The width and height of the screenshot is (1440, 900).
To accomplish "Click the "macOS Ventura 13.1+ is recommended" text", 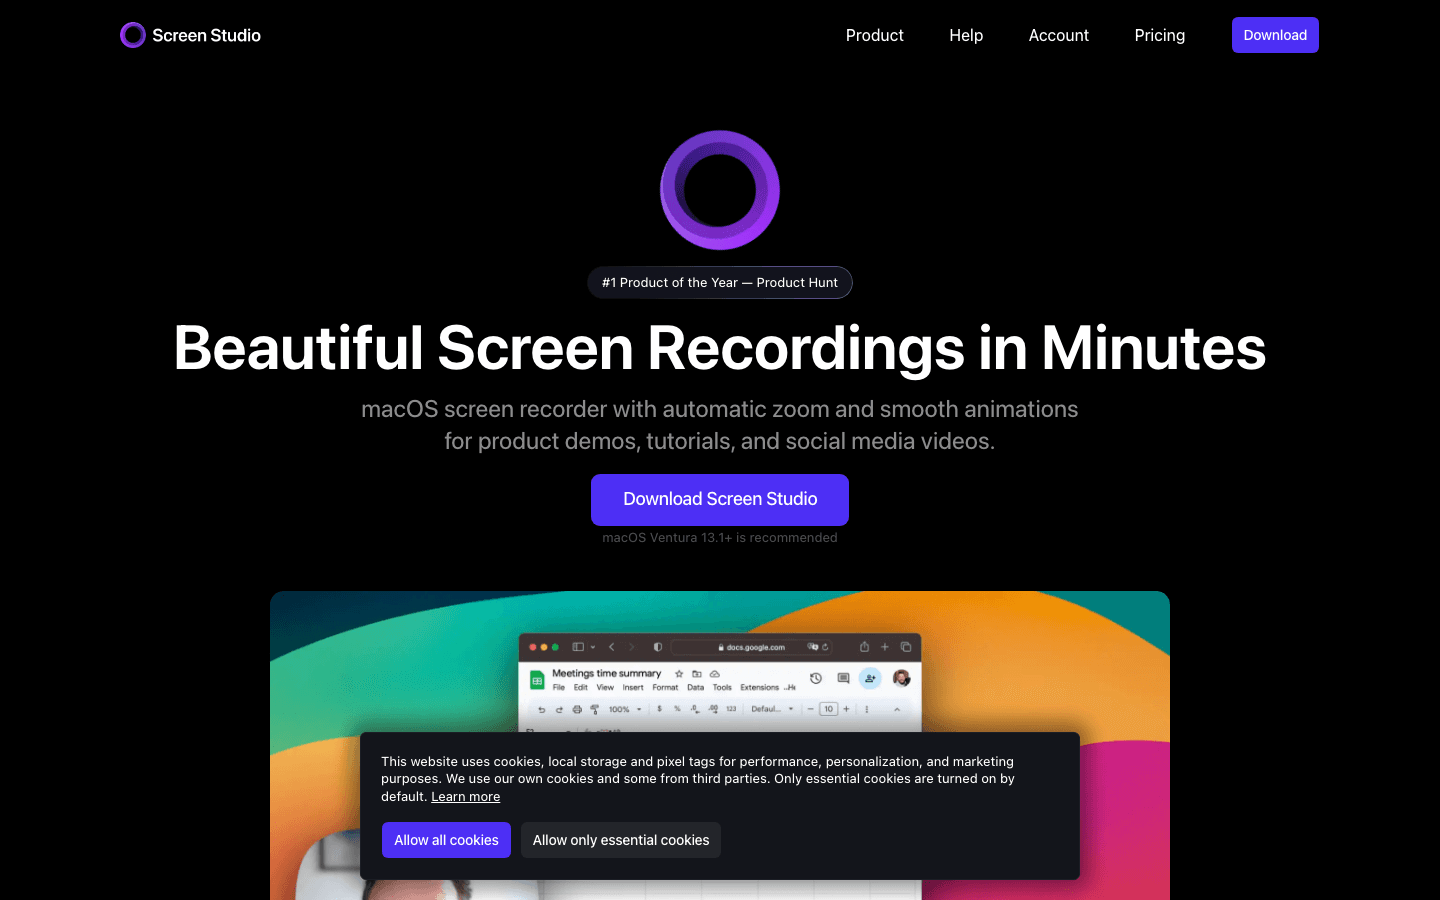I will (720, 538).
